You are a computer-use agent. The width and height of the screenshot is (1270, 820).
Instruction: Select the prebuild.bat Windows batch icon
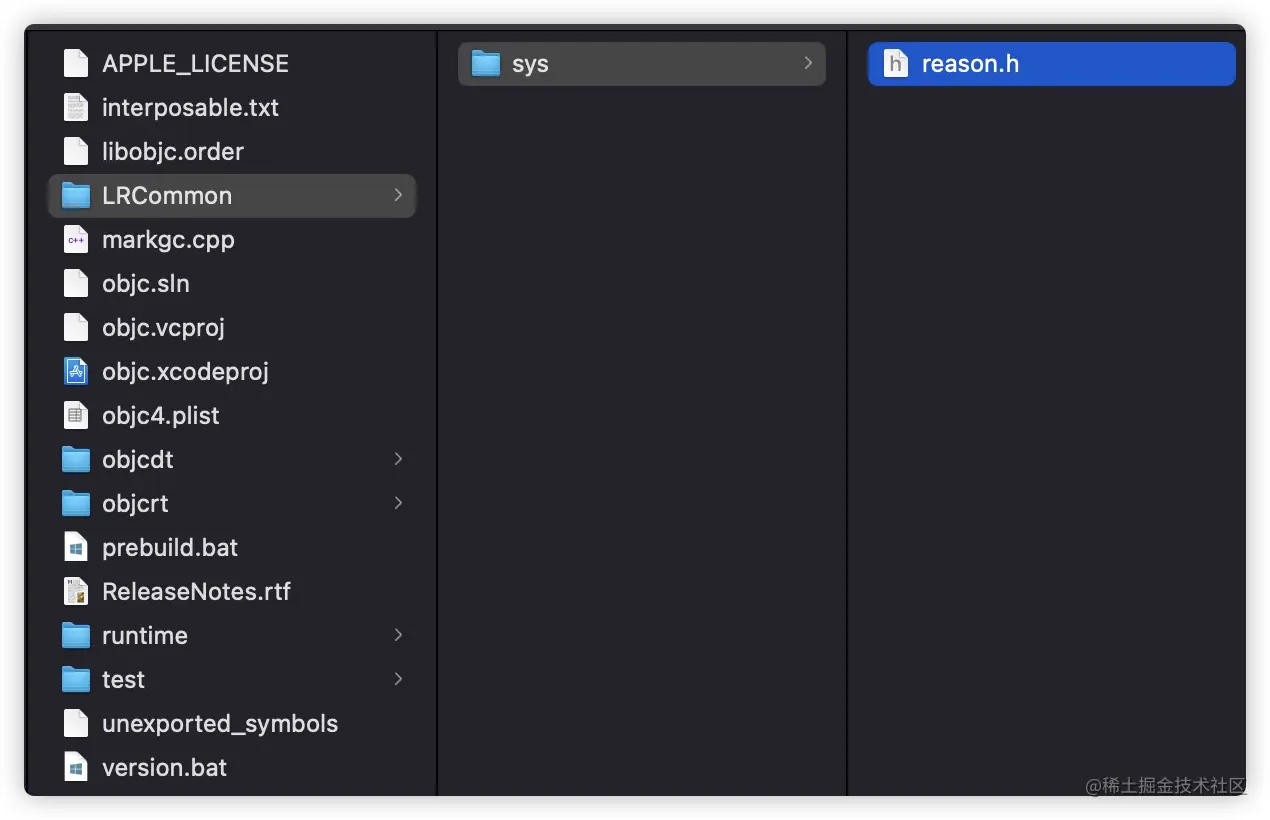tap(76, 547)
